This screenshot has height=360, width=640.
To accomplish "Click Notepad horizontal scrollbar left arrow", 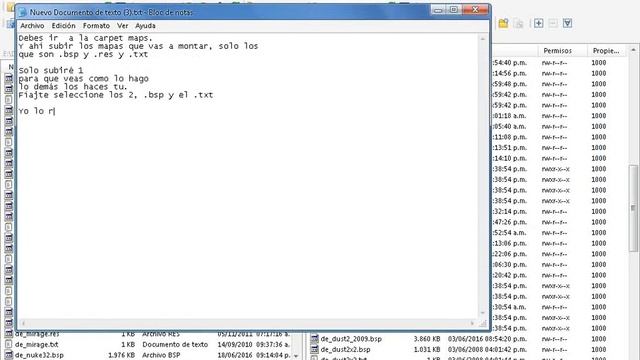I will click(x=23, y=323).
